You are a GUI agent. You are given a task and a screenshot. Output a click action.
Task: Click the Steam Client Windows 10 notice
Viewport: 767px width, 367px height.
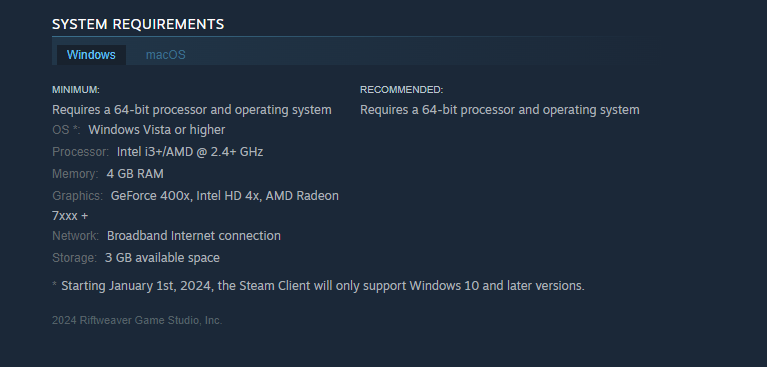[318, 286]
